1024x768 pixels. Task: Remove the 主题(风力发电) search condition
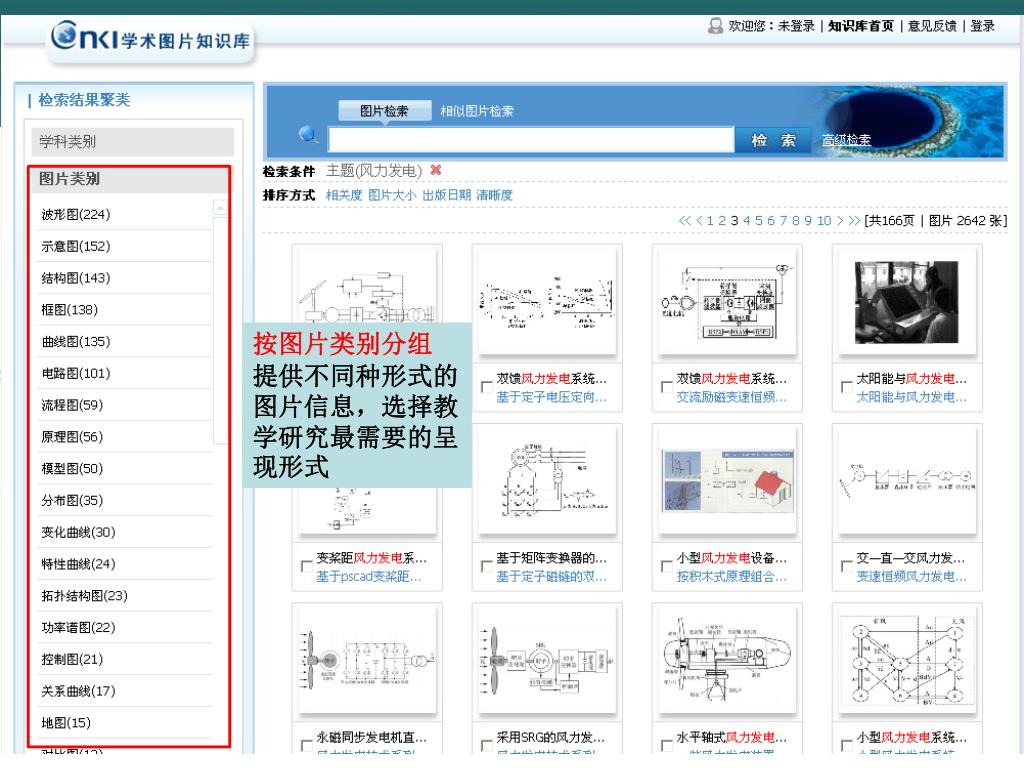tap(436, 170)
